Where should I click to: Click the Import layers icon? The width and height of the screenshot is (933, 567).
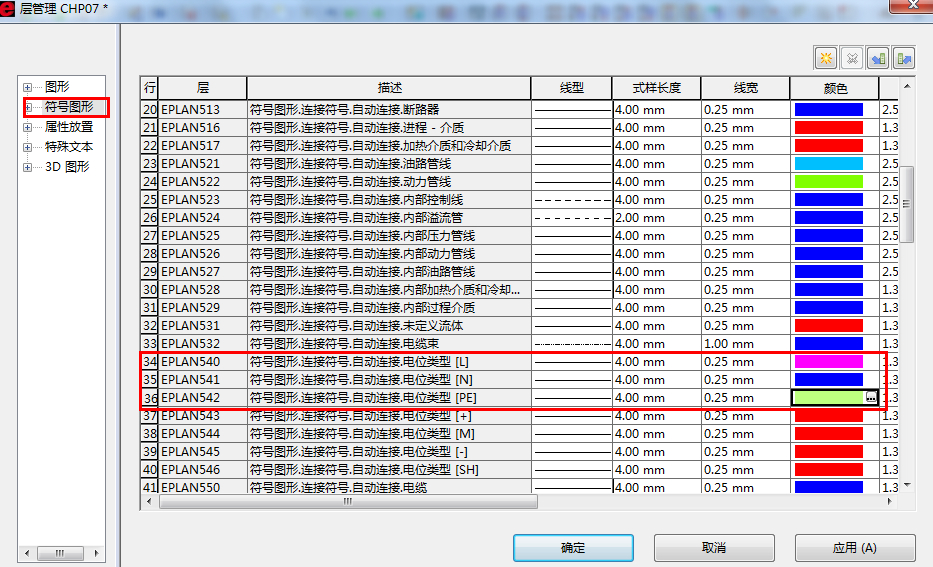tap(878, 58)
